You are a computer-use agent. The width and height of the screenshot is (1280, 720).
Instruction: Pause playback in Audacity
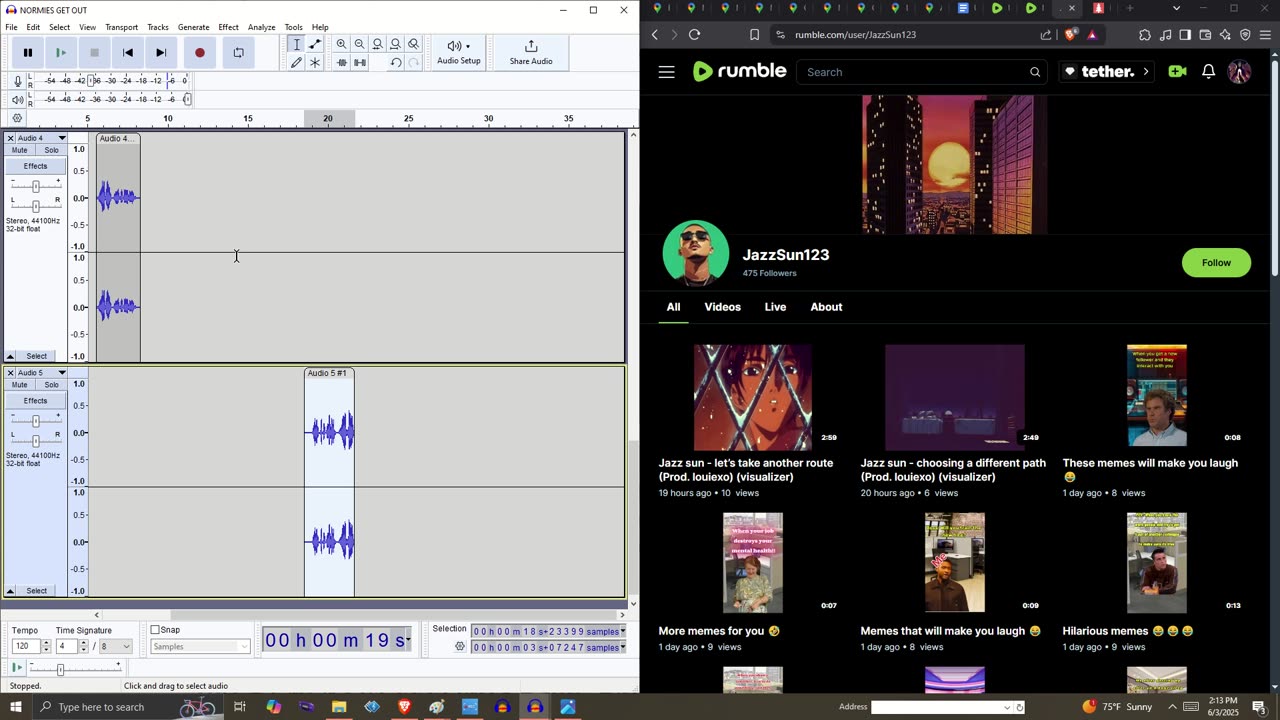tap(28, 53)
